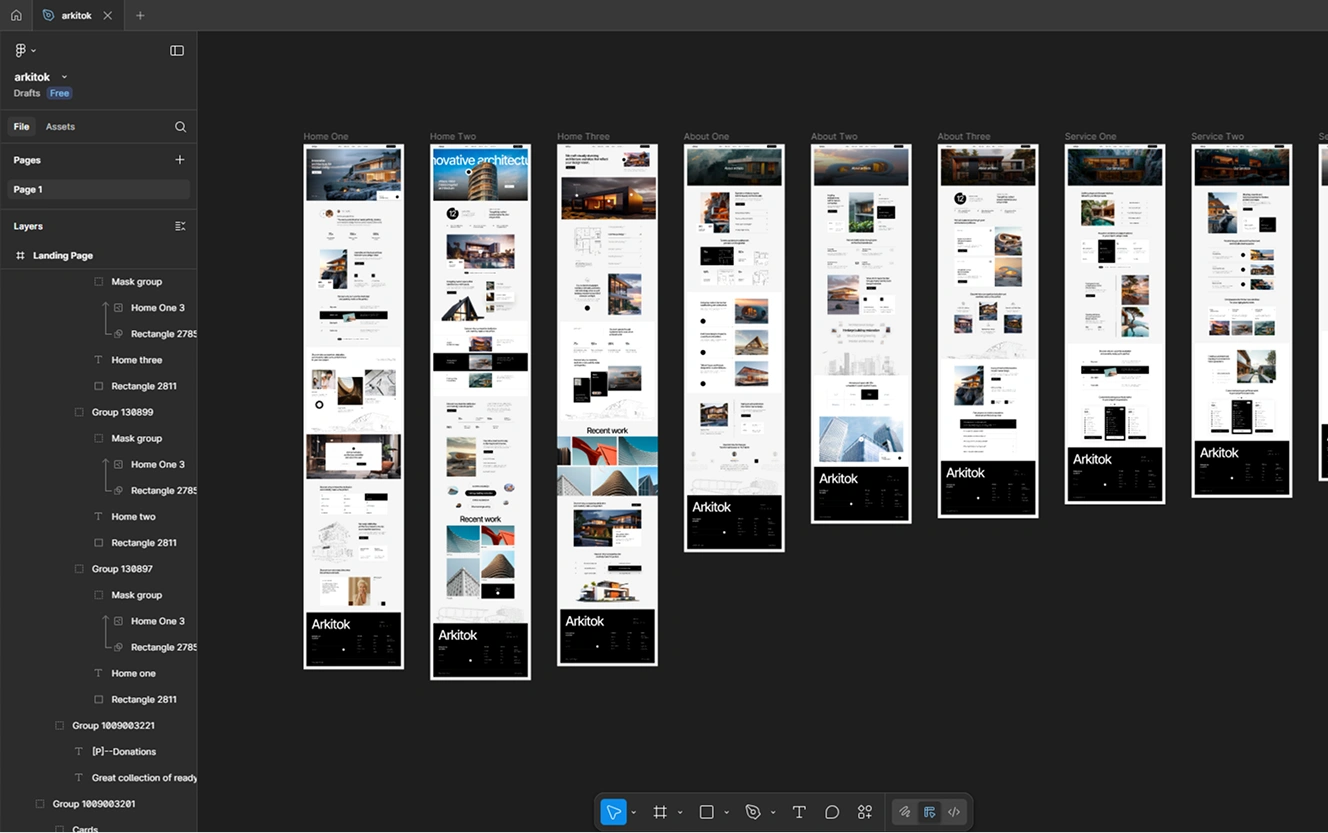Click group icon beside Group 1009003201
1328x833 pixels.
40,804
